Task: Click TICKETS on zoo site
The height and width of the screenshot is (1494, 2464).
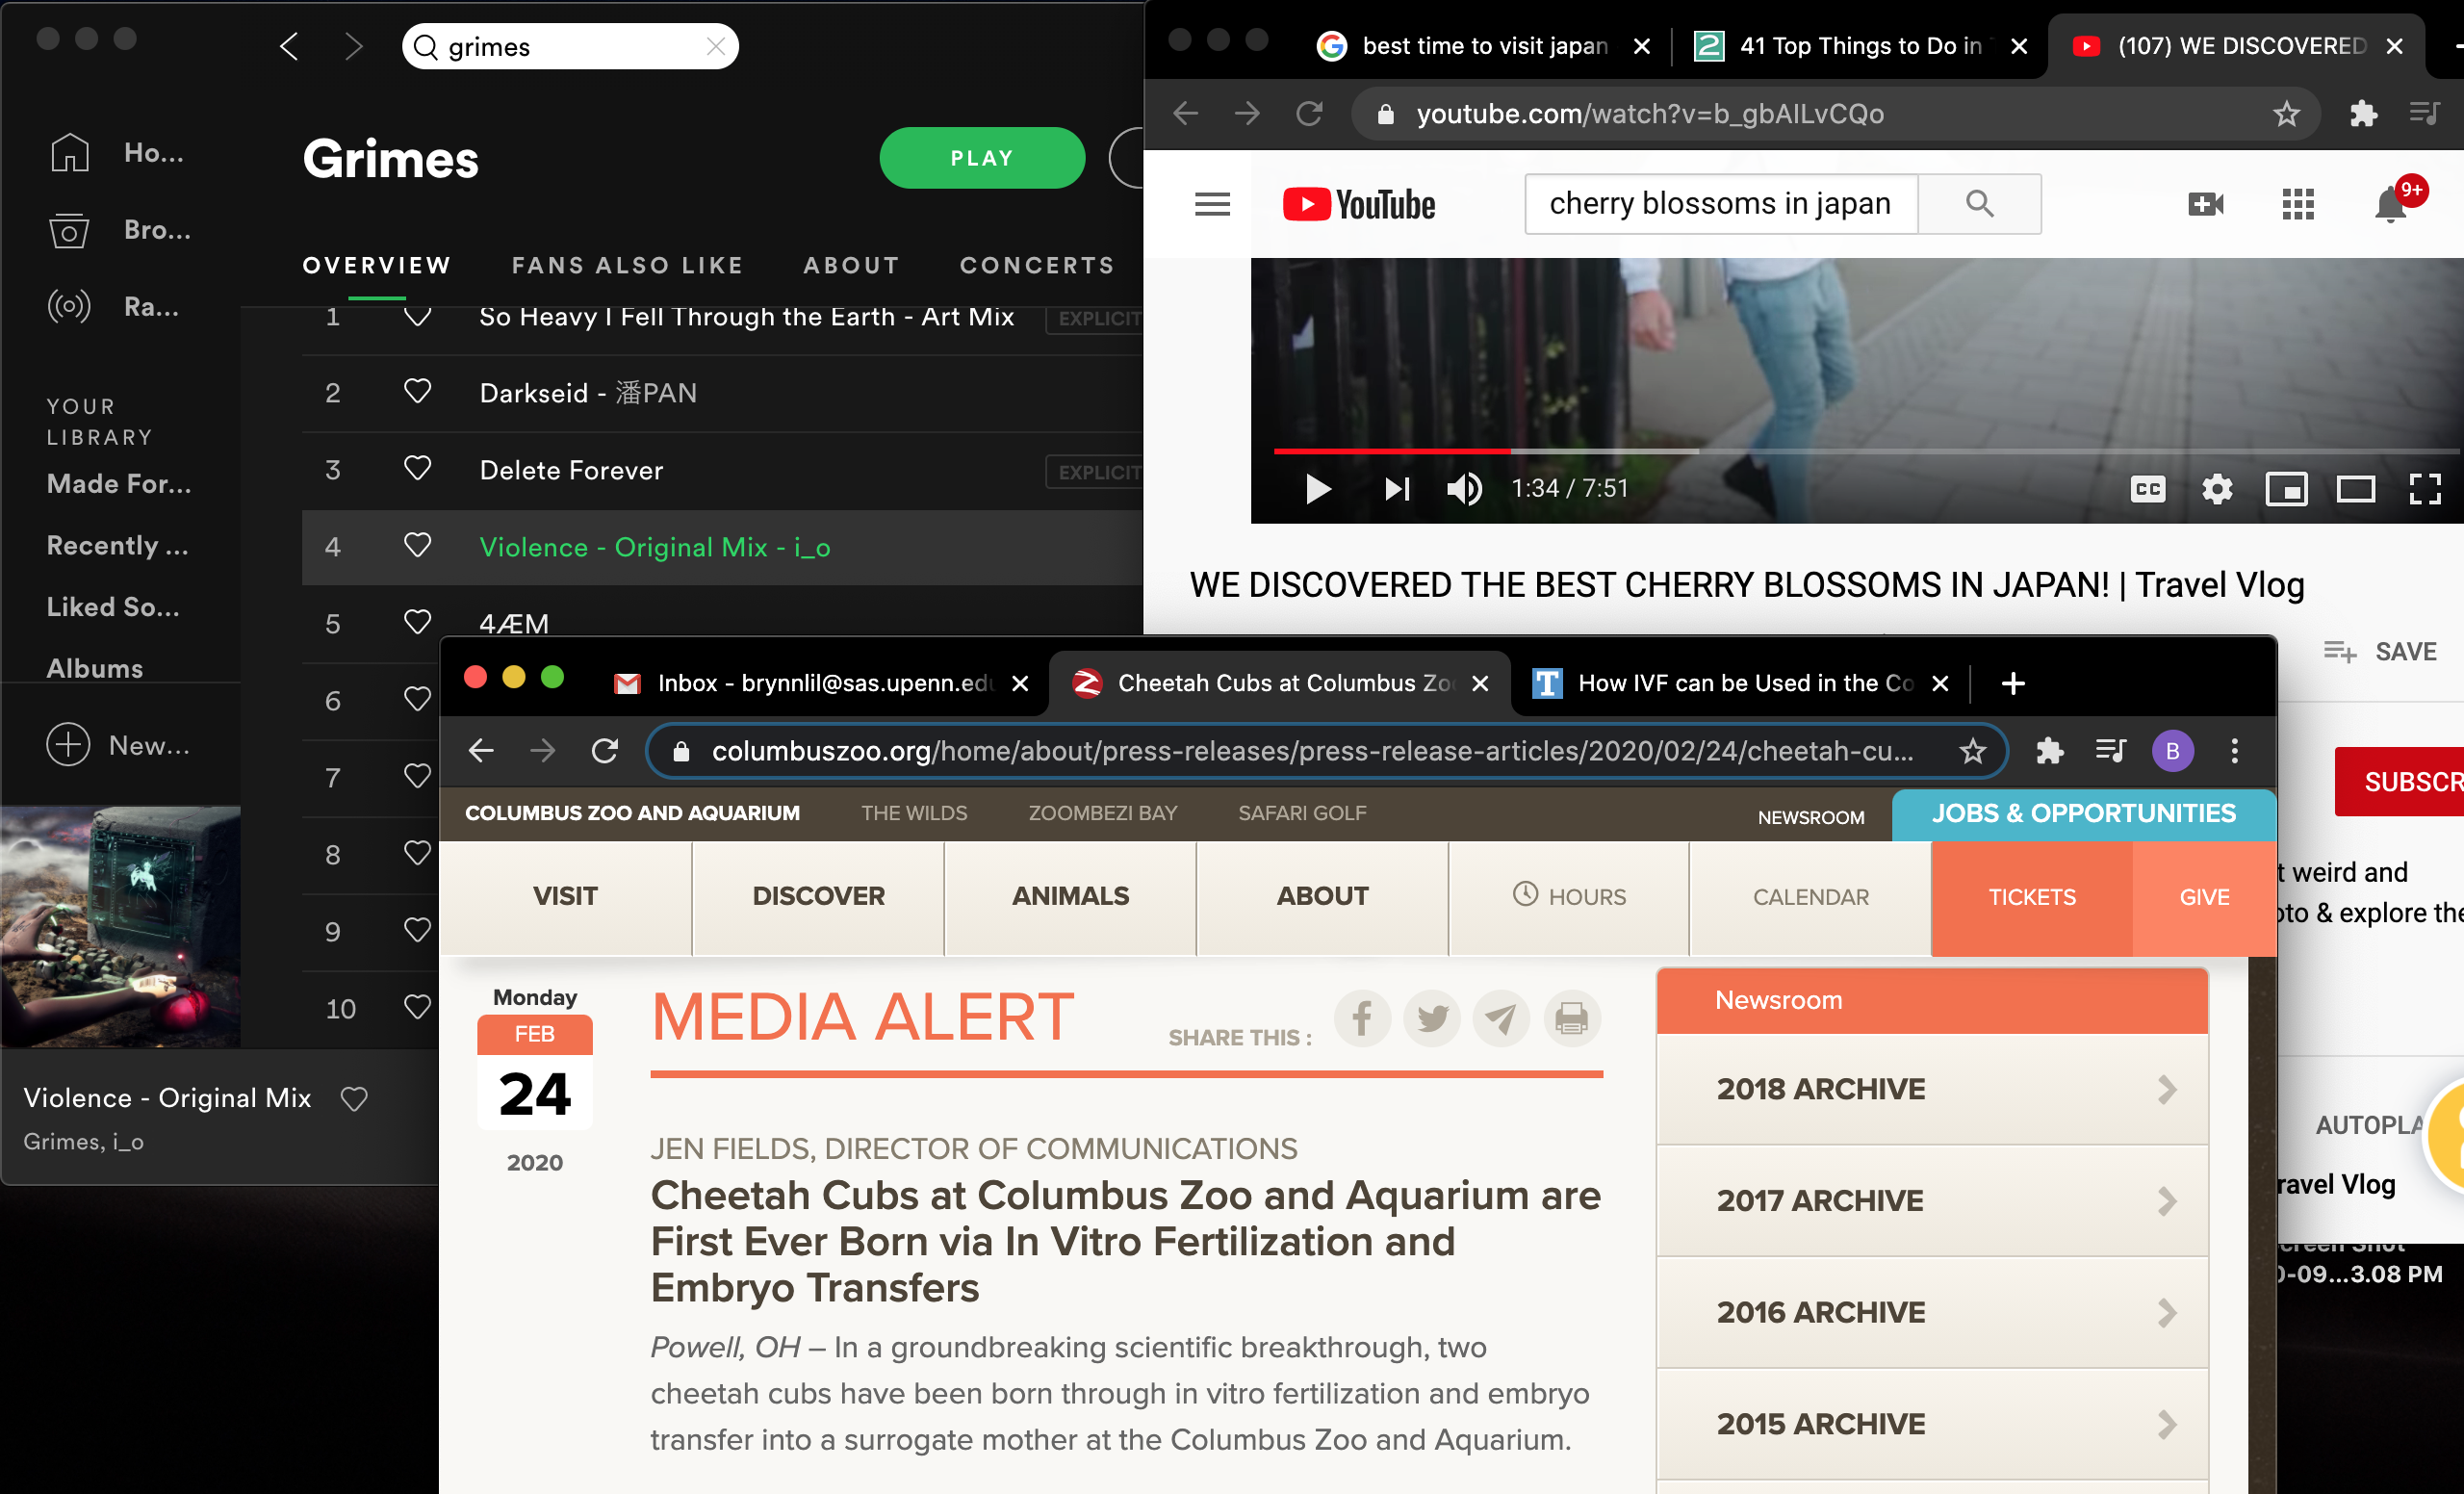Action: [2032, 897]
